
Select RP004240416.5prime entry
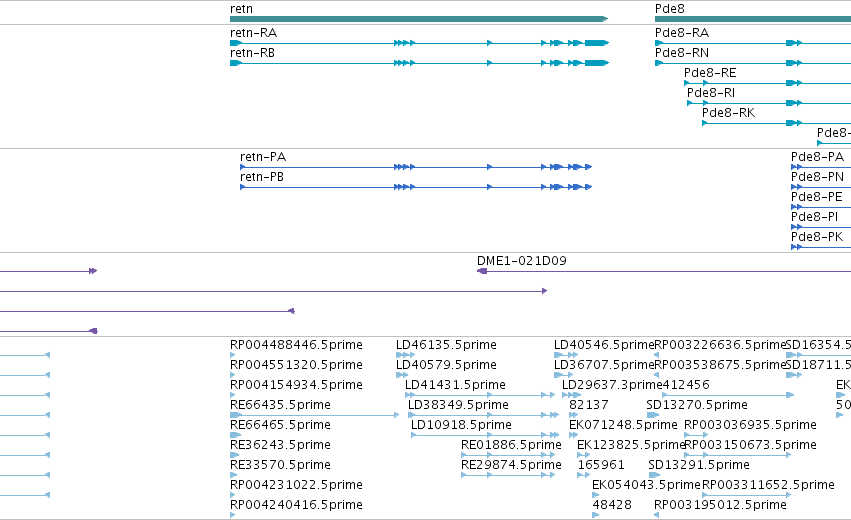[296, 505]
